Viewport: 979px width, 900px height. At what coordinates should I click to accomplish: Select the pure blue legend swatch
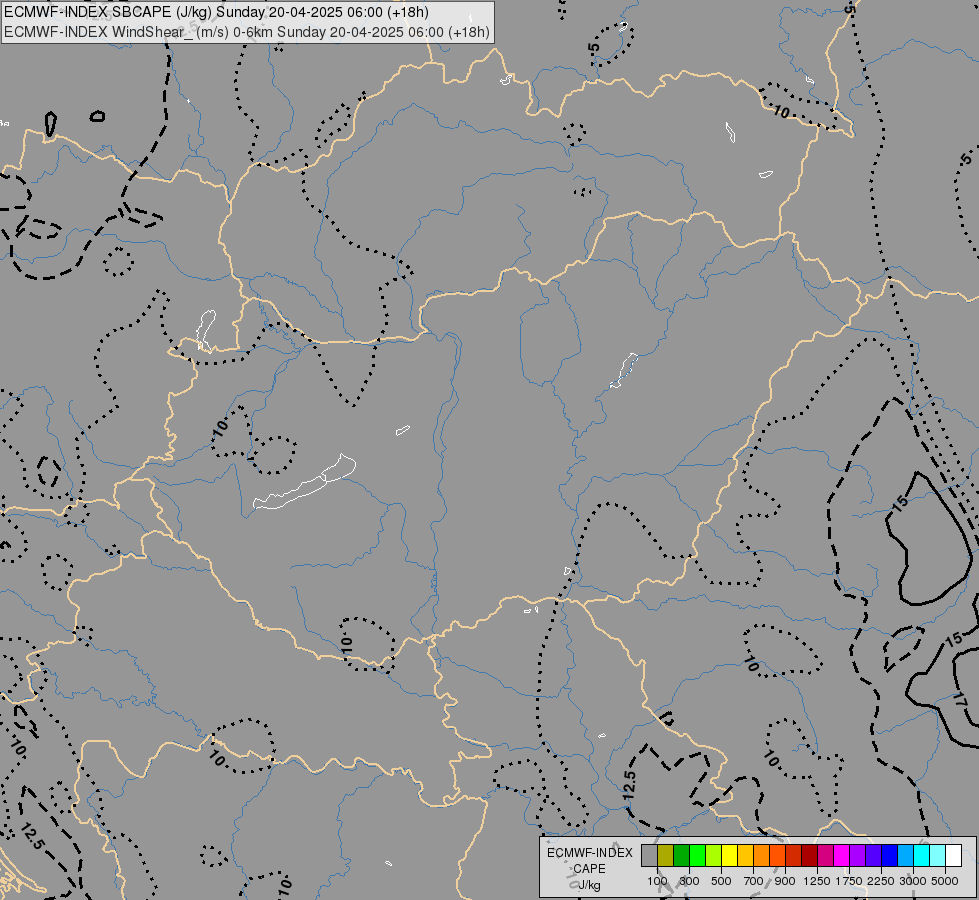tap(889, 855)
